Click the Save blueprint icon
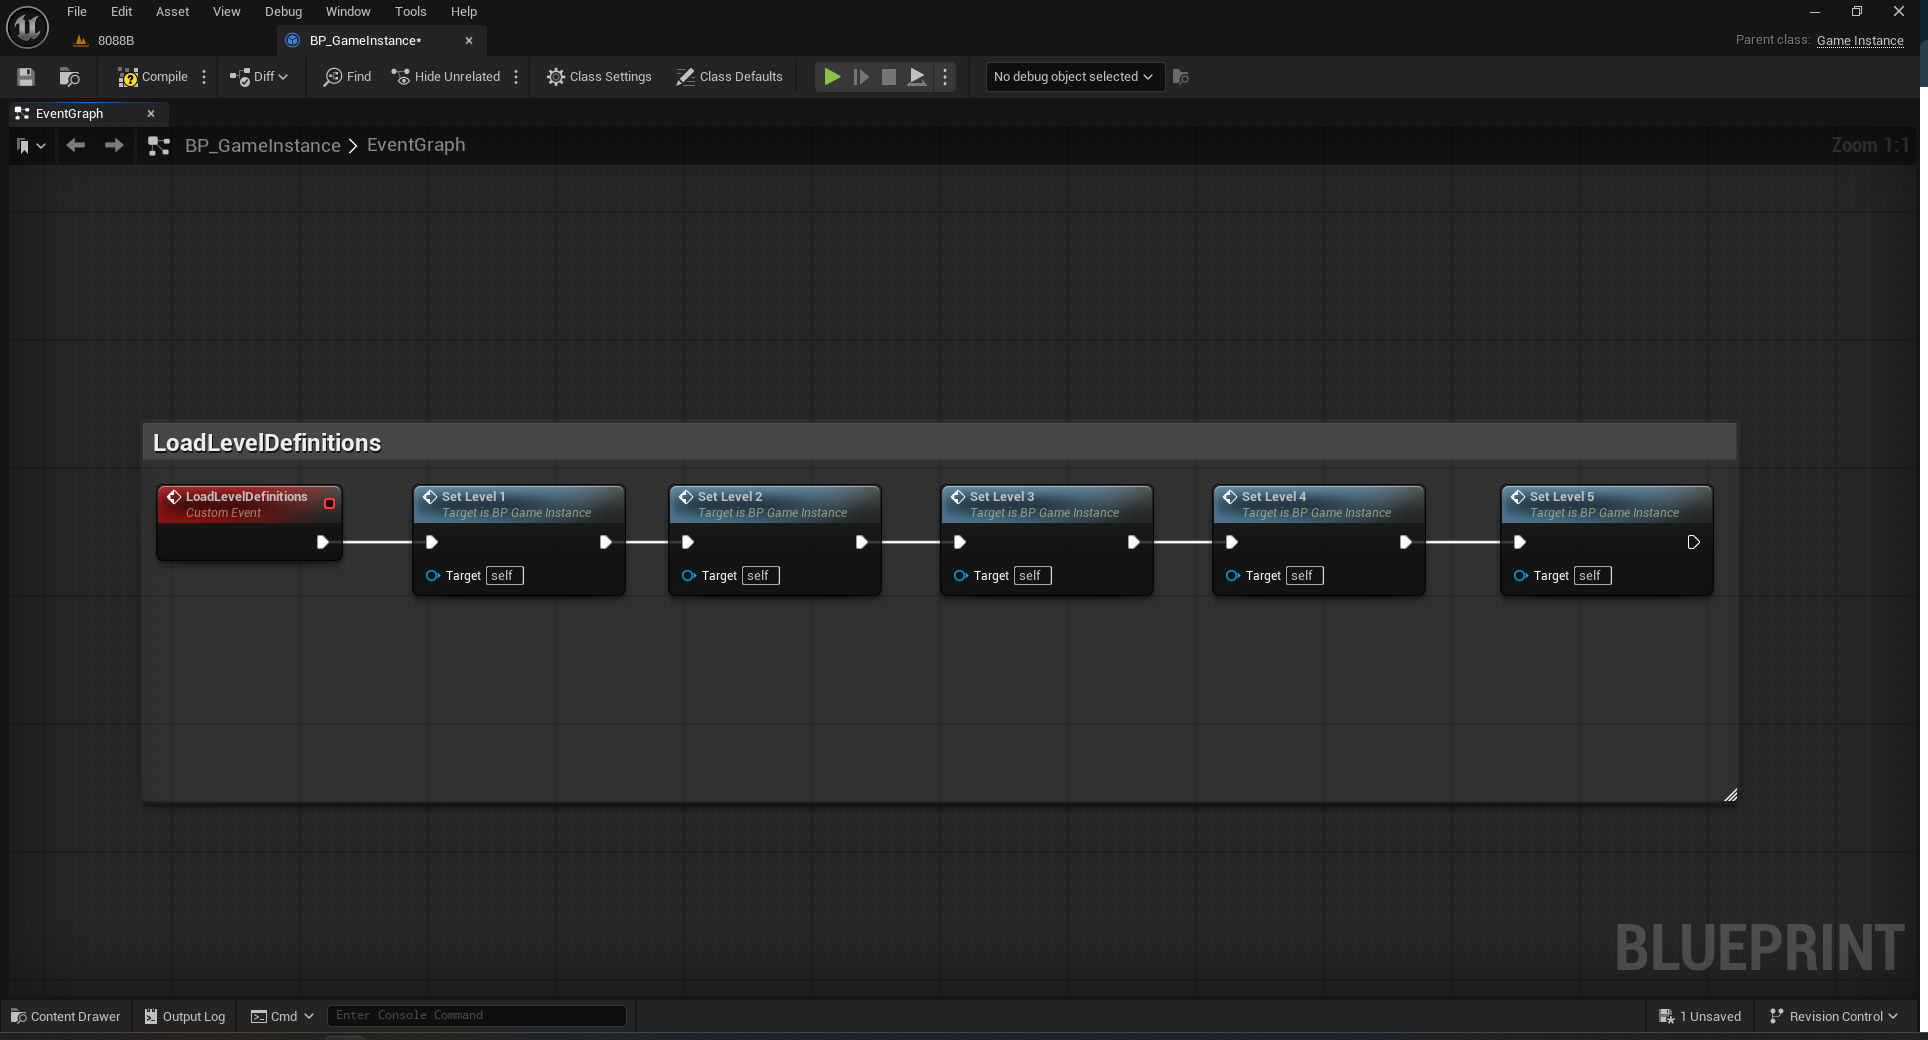Image resolution: width=1928 pixels, height=1040 pixels. click(x=26, y=77)
